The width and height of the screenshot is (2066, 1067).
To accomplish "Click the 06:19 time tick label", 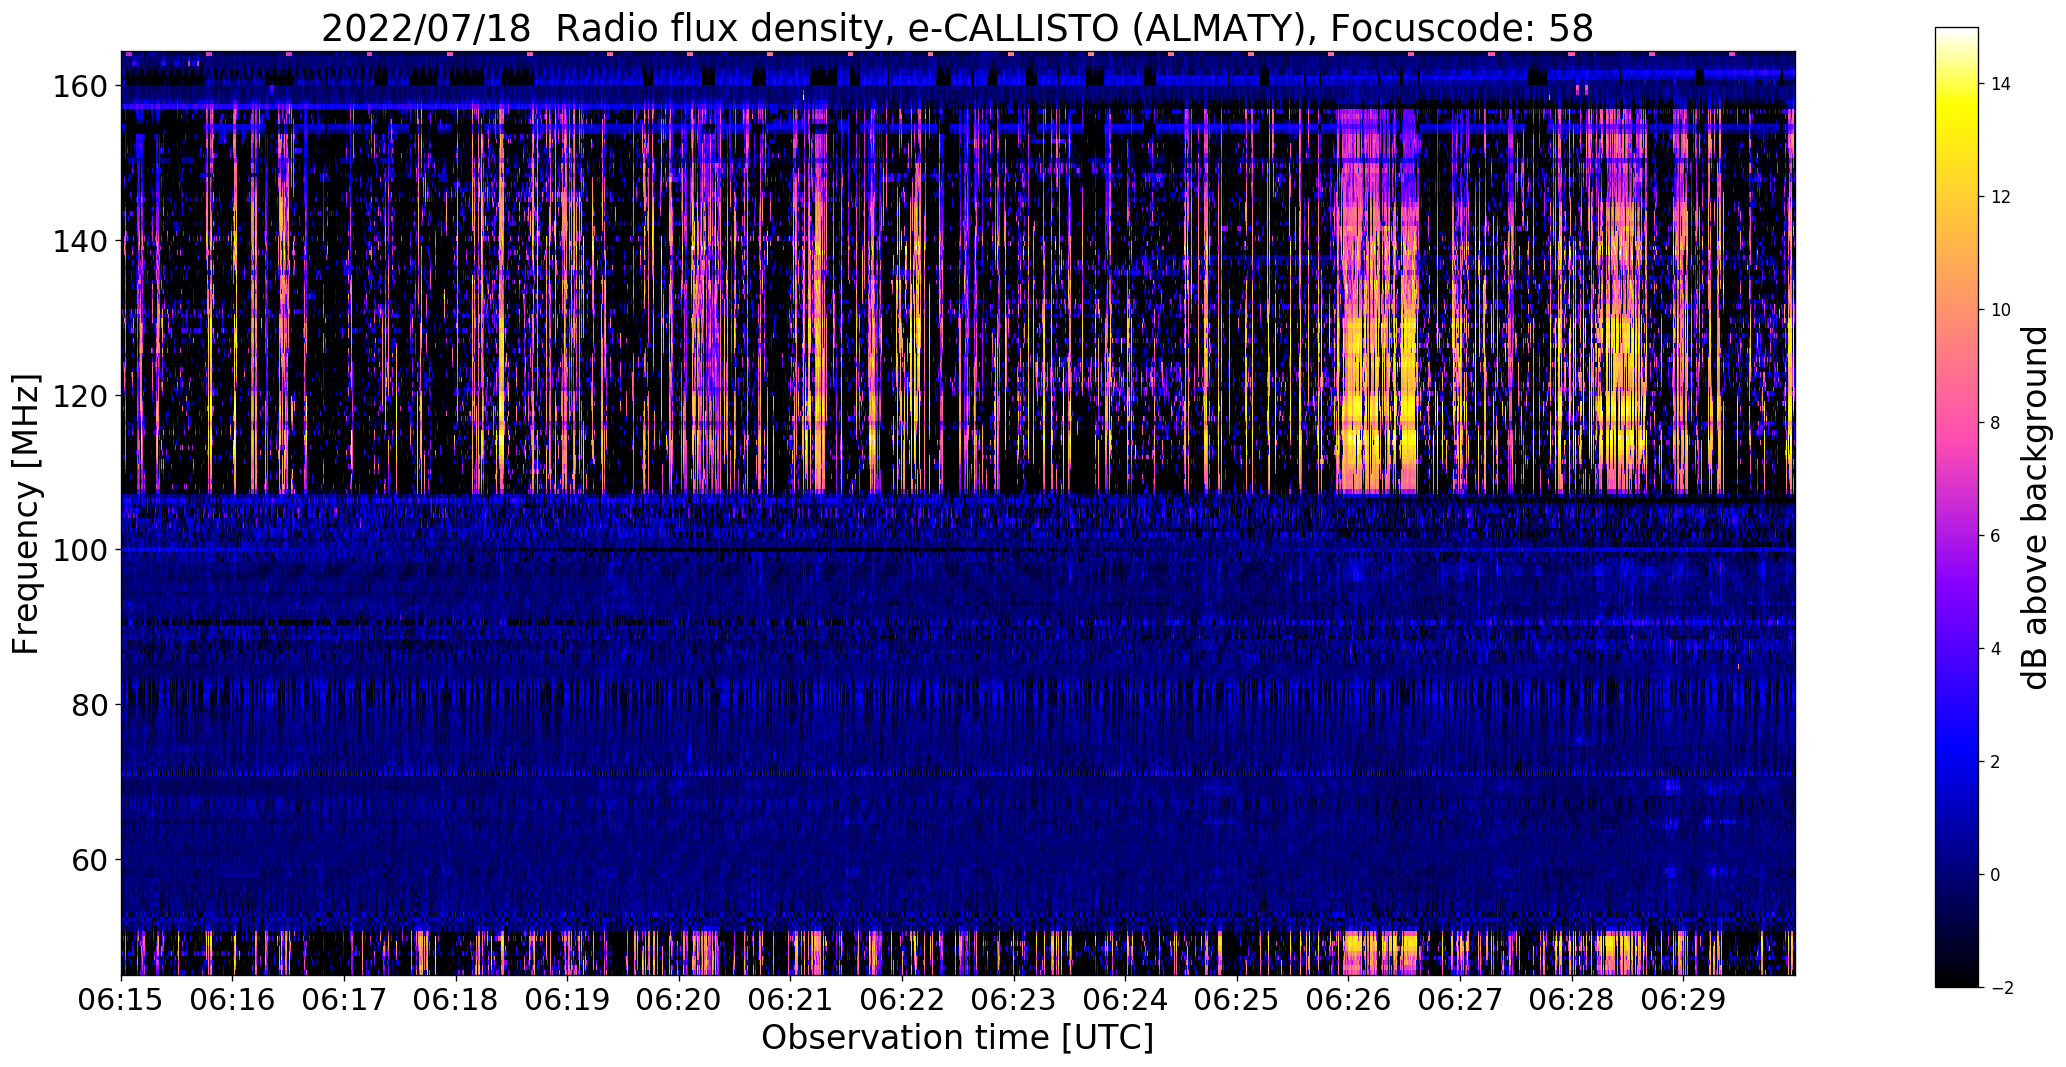I will (567, 999).
